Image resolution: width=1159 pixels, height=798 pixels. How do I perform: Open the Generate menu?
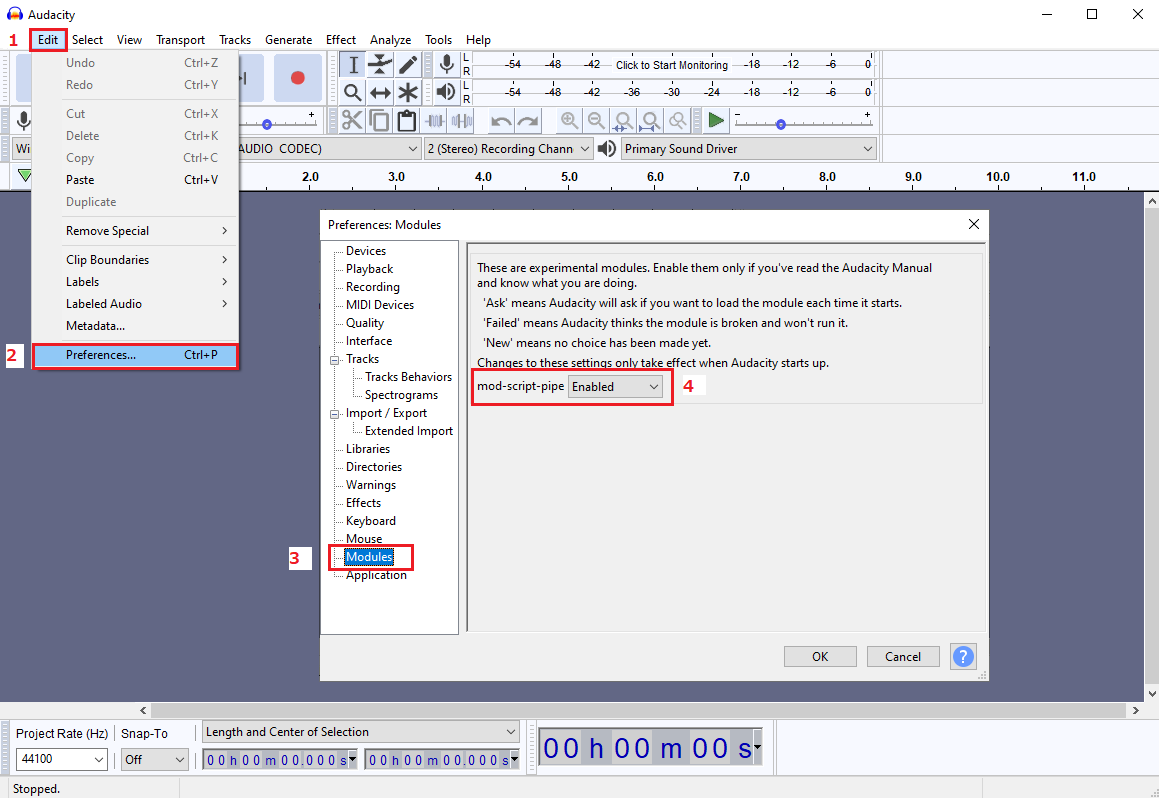(x=288, y=40)
